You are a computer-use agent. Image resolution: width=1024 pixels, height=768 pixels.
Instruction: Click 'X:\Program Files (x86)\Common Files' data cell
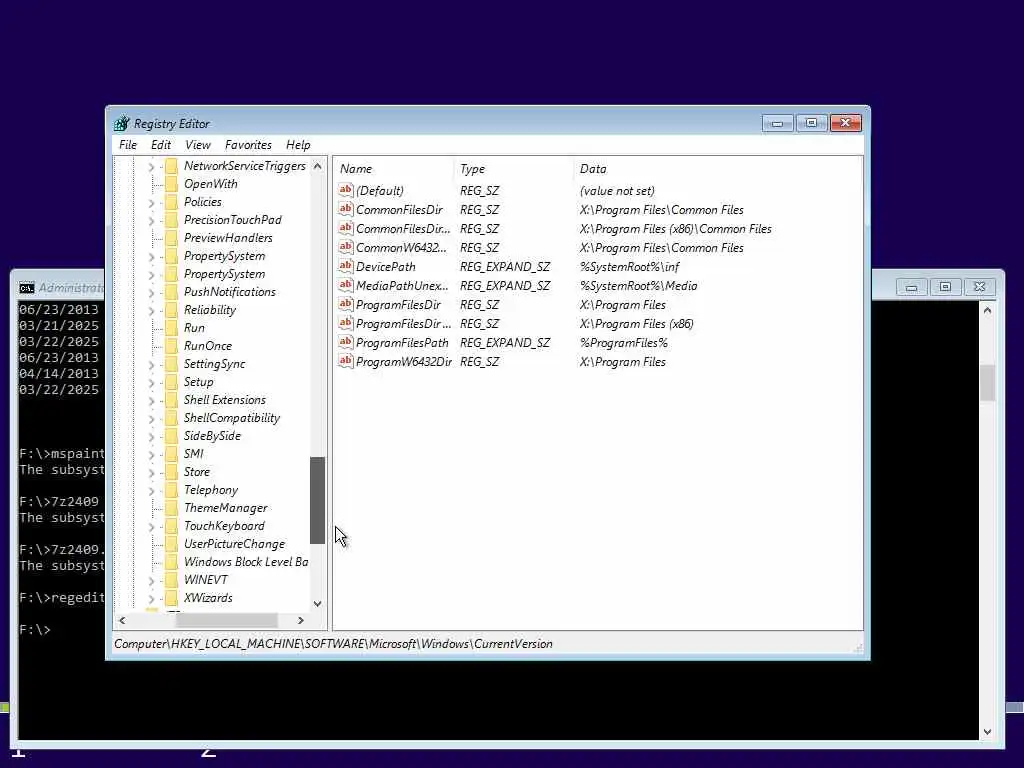click(676, 229)
